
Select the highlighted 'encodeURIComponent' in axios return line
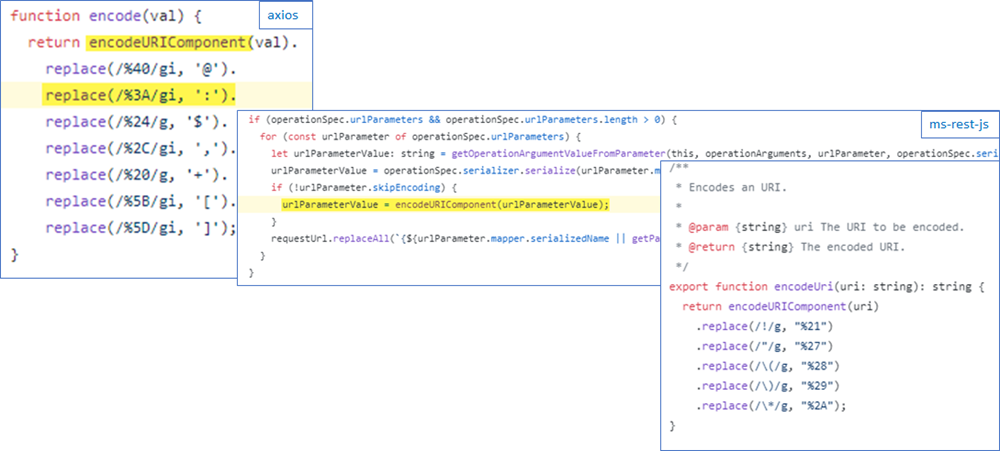[166, 43]
